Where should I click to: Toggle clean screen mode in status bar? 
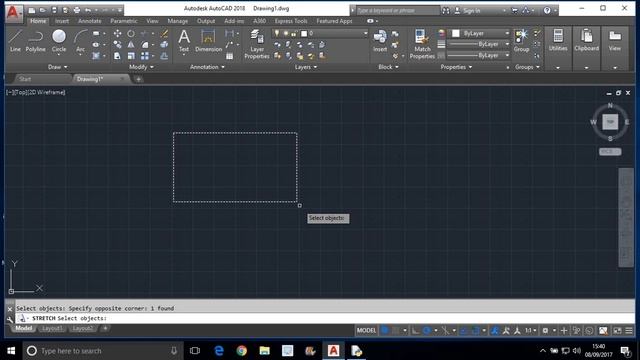coord(617,331)
